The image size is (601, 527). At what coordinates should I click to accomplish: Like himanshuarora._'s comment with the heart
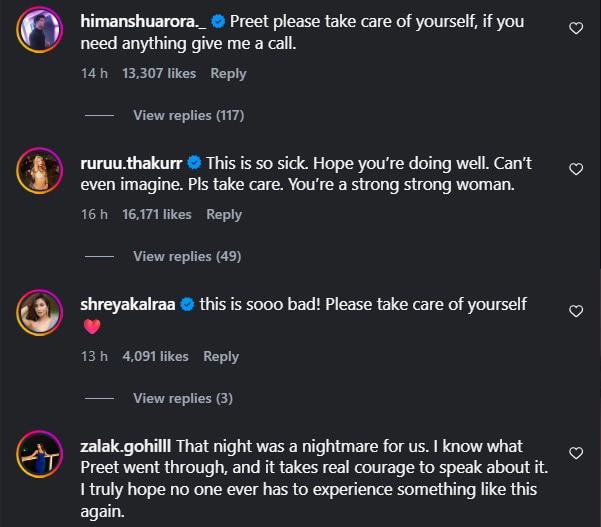tap(576, 28)
